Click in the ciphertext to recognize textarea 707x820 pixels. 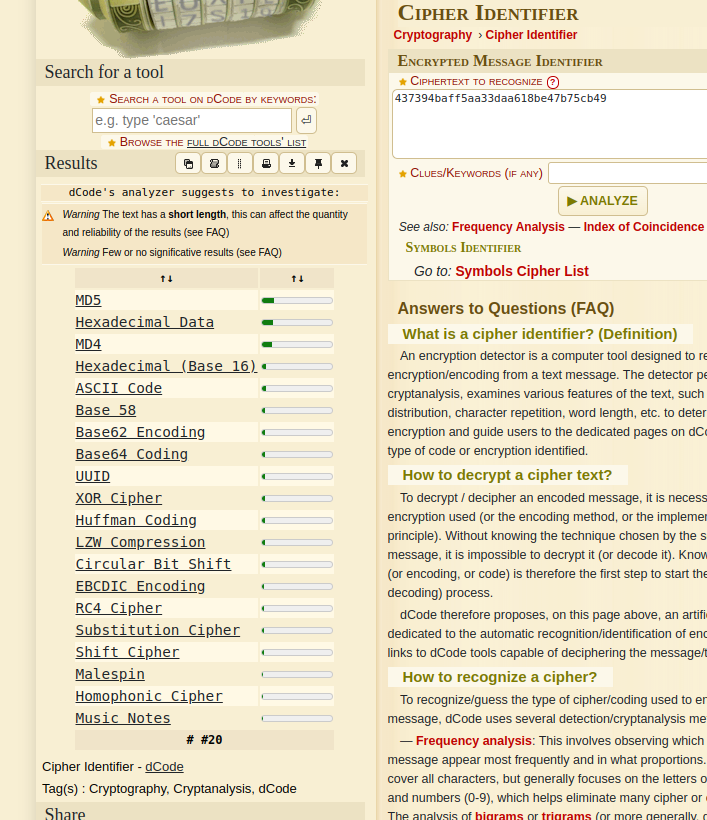(x=550, y=124)
